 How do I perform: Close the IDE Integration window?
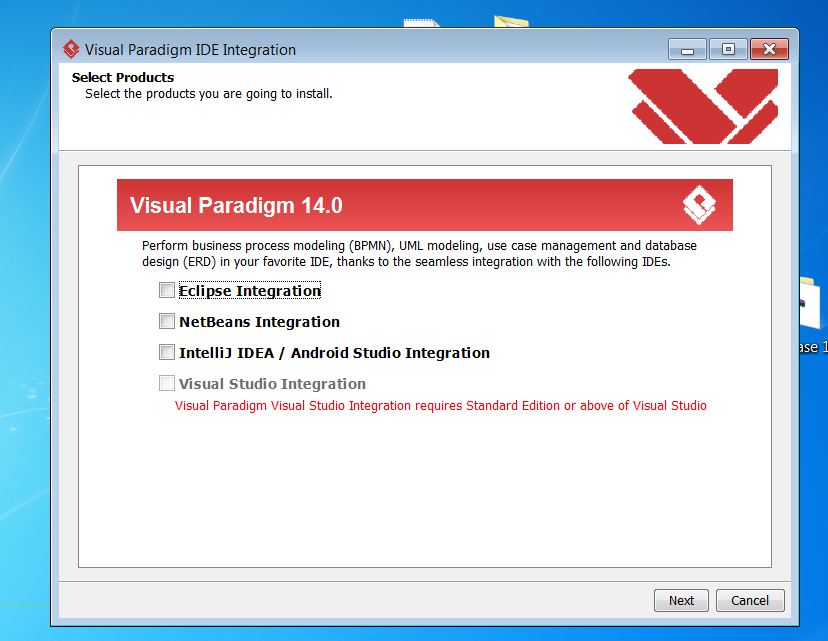click(x=769, y=50)
